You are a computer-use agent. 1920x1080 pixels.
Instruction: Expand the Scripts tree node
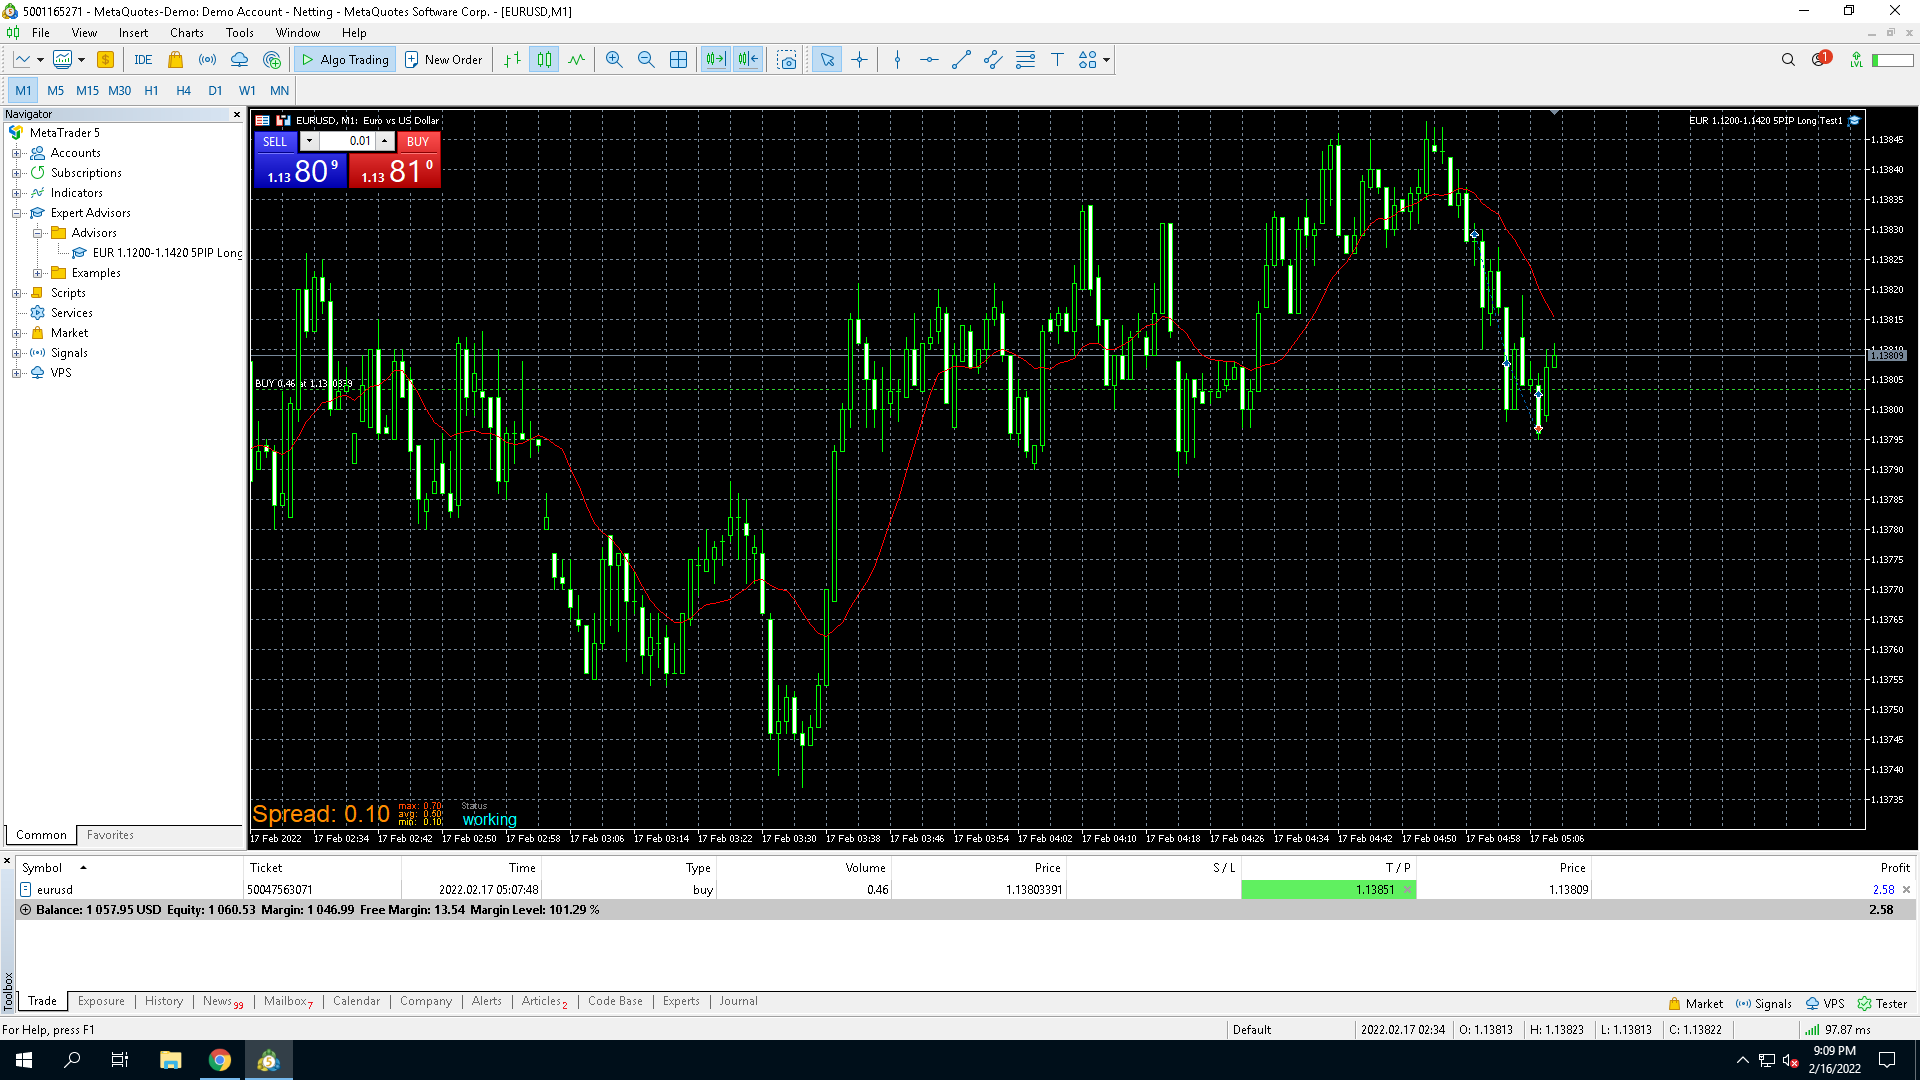[x=17, y=293]
